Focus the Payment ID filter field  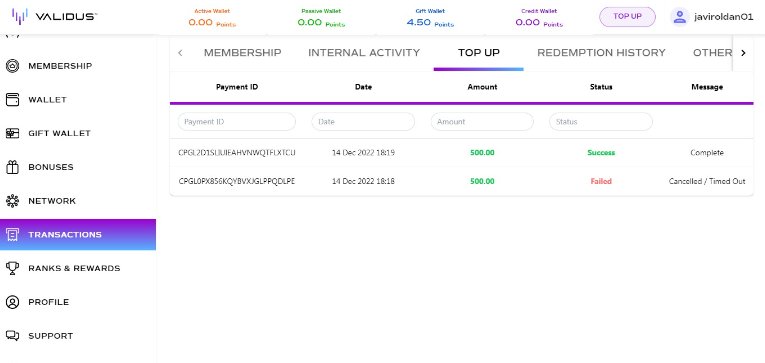[237, 121]
